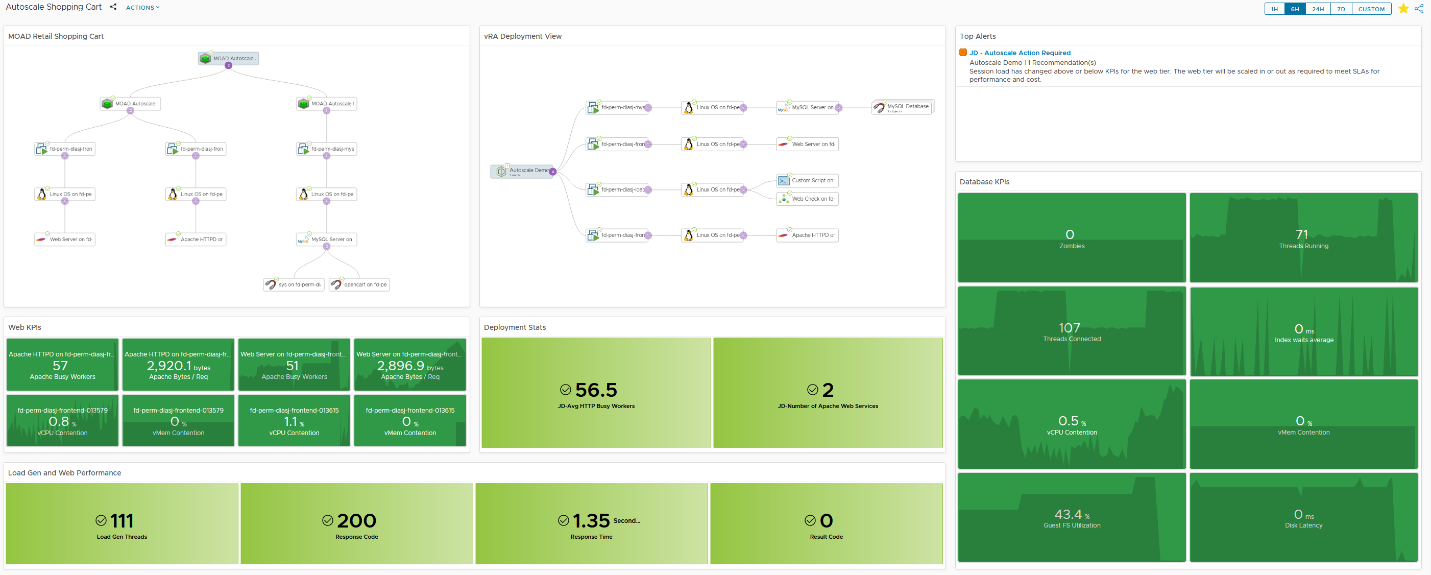Open the Database KPIs vCPU Contention 0.5% tile
The width and height of the screenshot is (1431, 575).
coord(1072,424)
